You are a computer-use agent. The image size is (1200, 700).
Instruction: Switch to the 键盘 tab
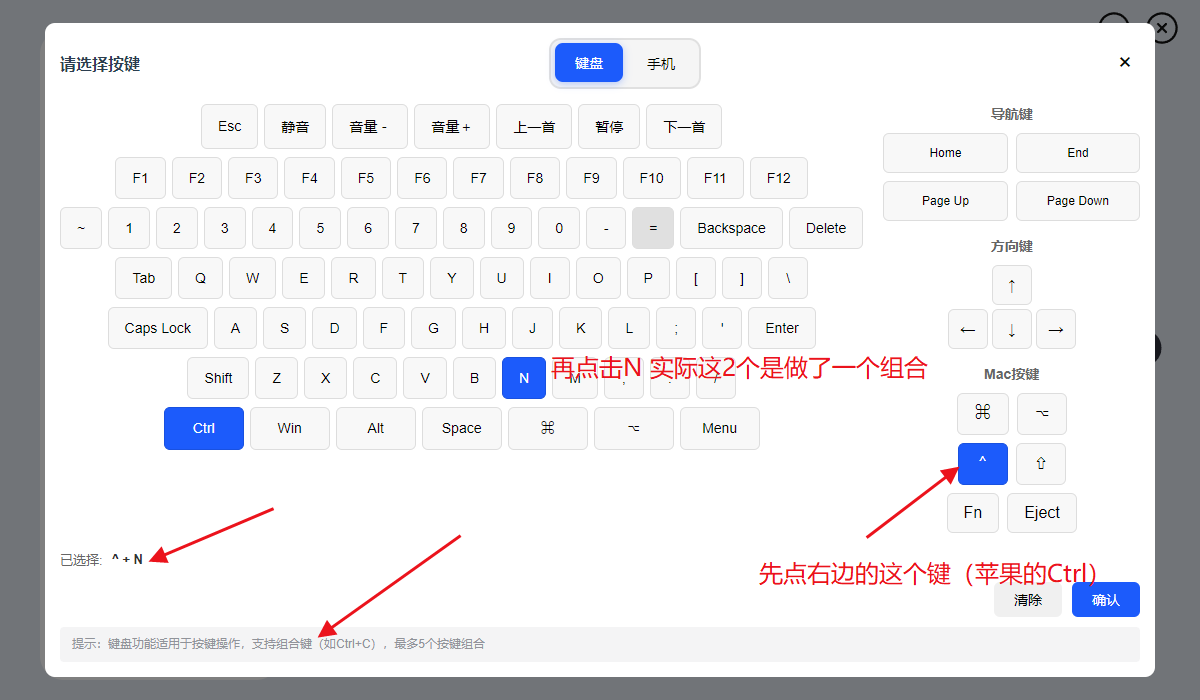click(x=589, y=63)
